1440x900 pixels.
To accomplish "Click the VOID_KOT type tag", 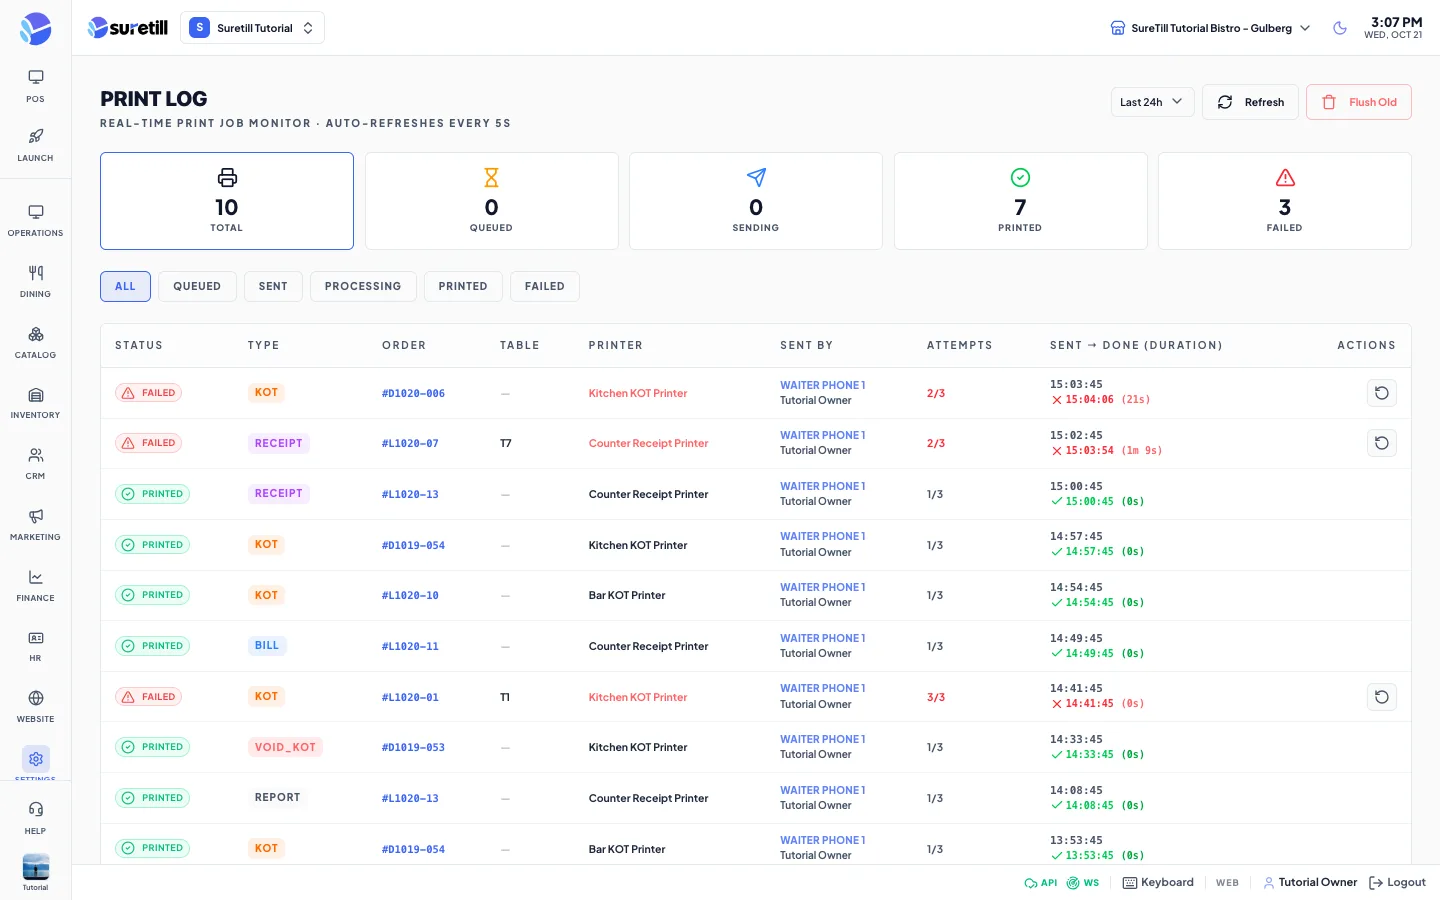I will tap(285, 747).
